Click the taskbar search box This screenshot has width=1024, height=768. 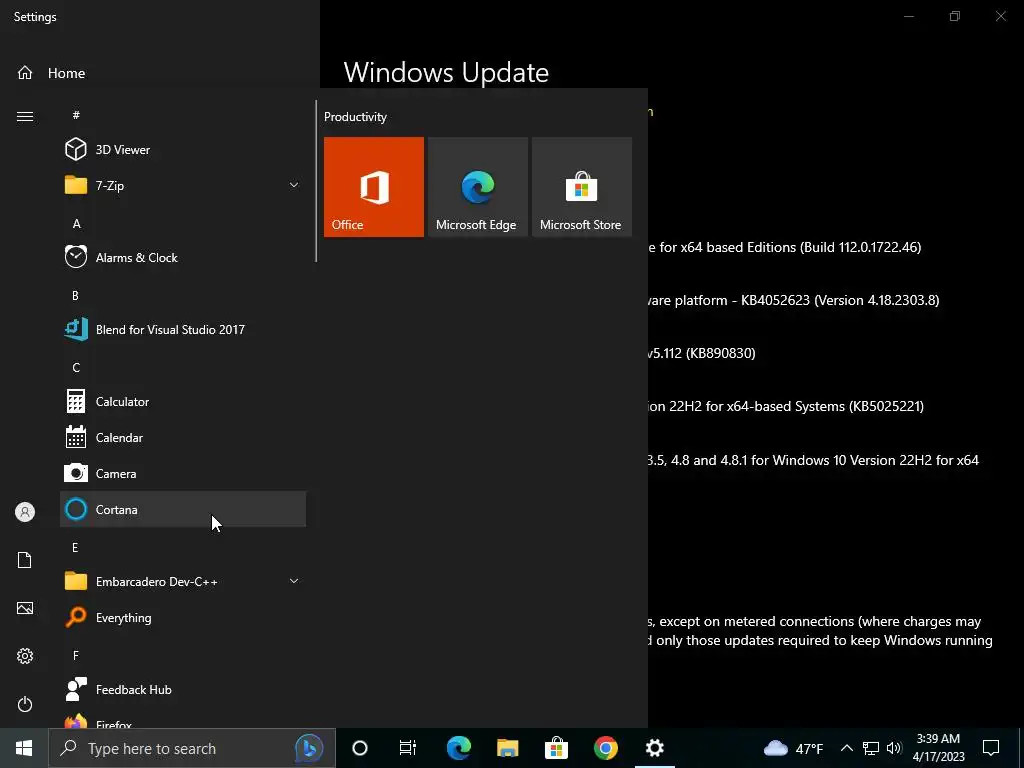click(192, 748)
